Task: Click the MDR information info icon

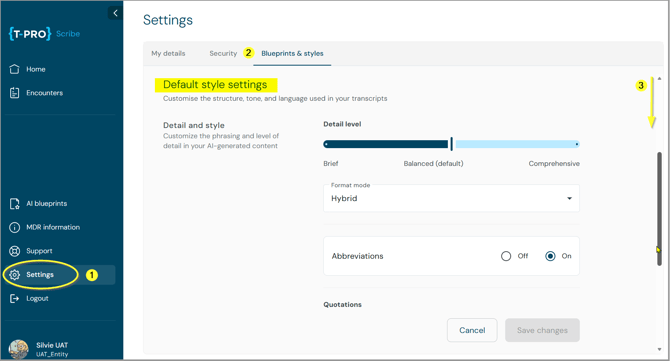Action: point(15,227)
